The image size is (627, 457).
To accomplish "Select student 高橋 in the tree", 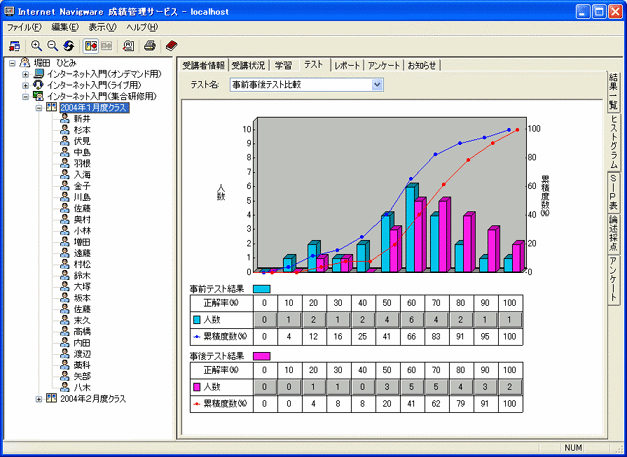I will 81,330.
